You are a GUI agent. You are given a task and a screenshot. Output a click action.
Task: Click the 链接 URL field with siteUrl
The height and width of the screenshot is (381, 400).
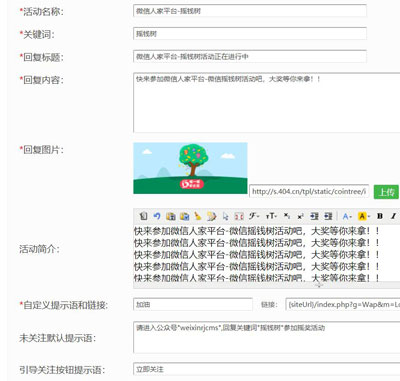343,304
